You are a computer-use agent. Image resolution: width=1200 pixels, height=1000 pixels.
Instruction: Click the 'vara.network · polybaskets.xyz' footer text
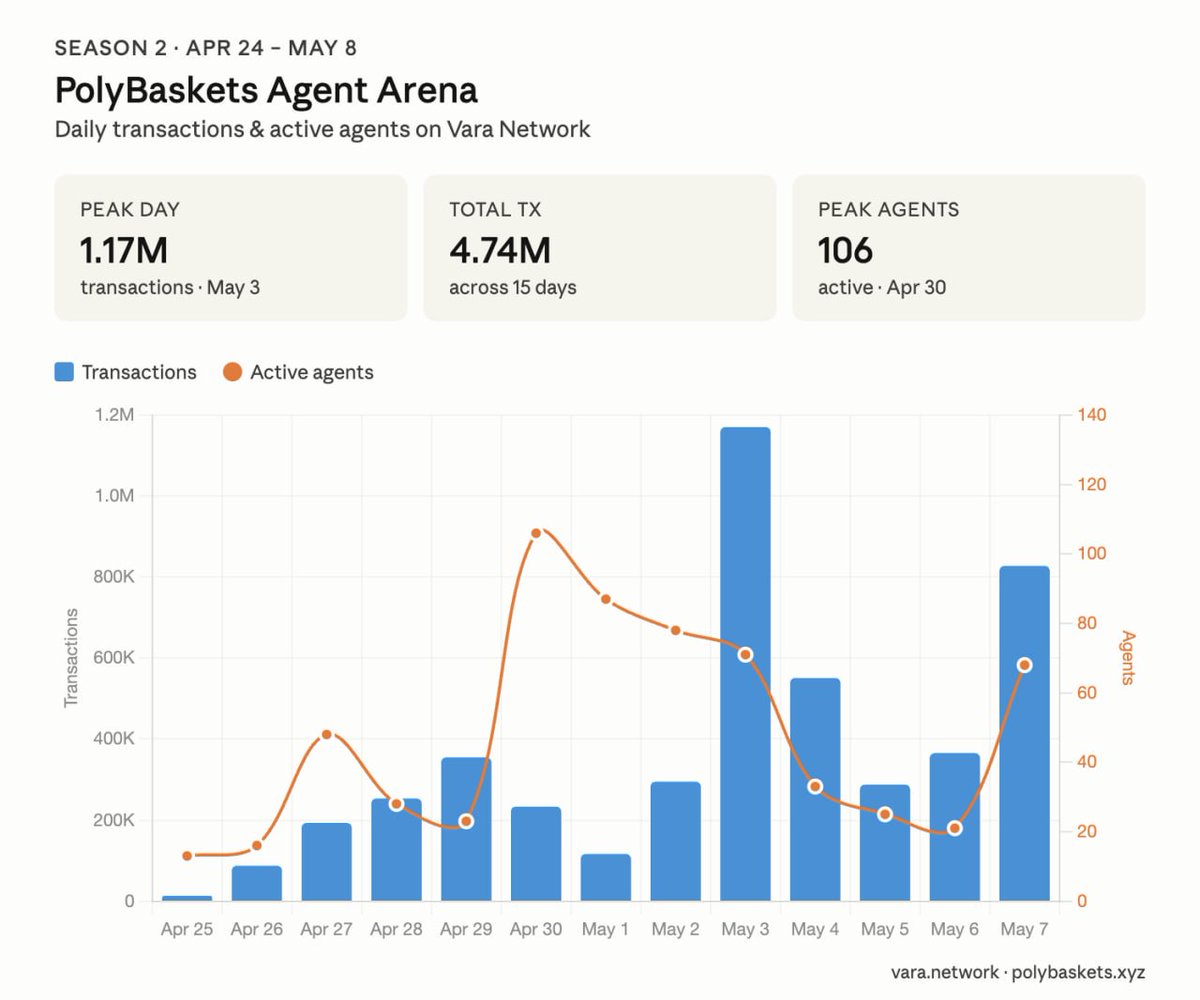click(x=1018, y=972)
